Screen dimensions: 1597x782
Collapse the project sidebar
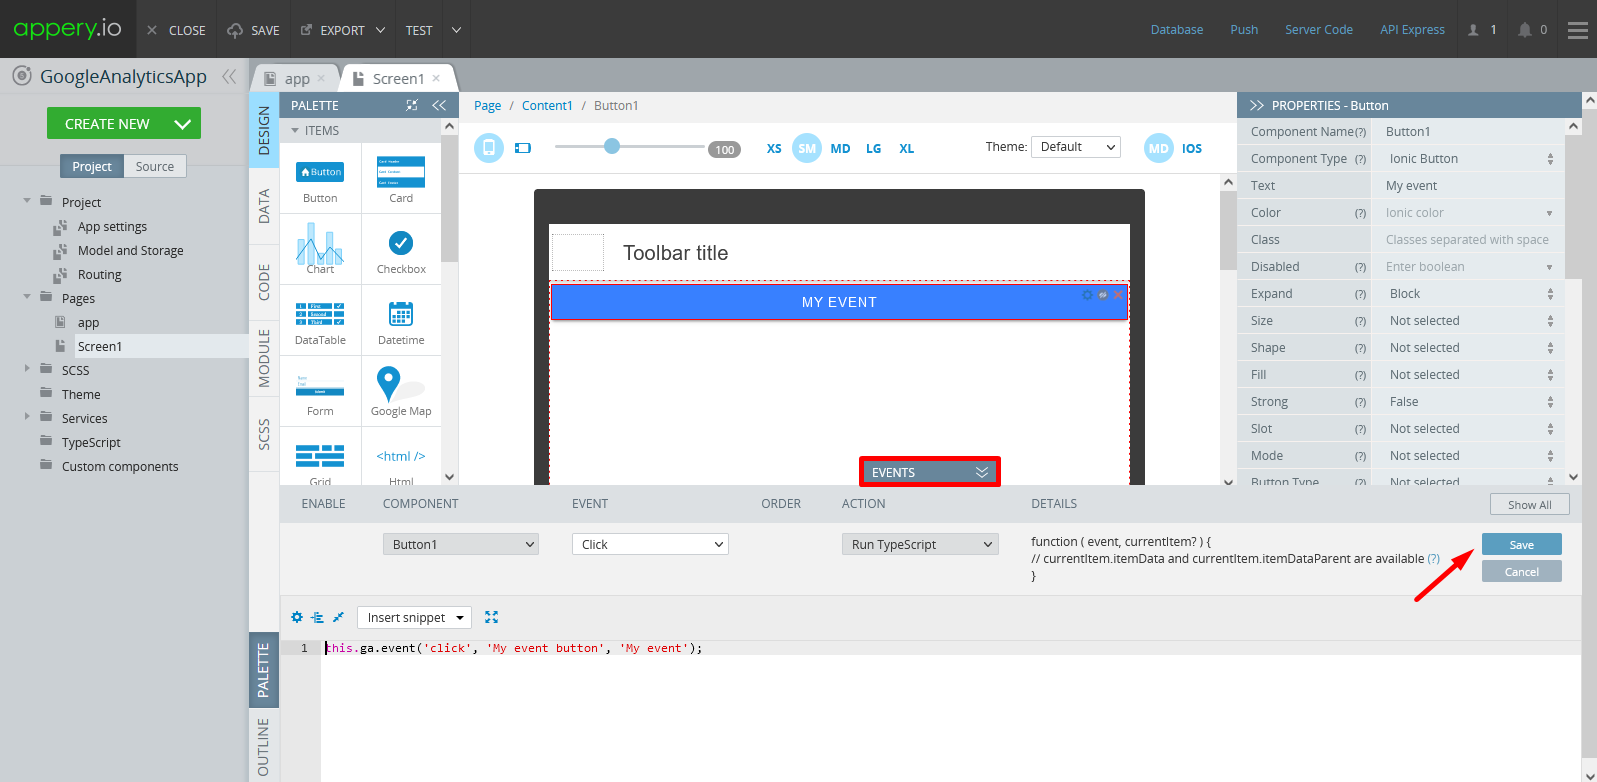[230, 76]
